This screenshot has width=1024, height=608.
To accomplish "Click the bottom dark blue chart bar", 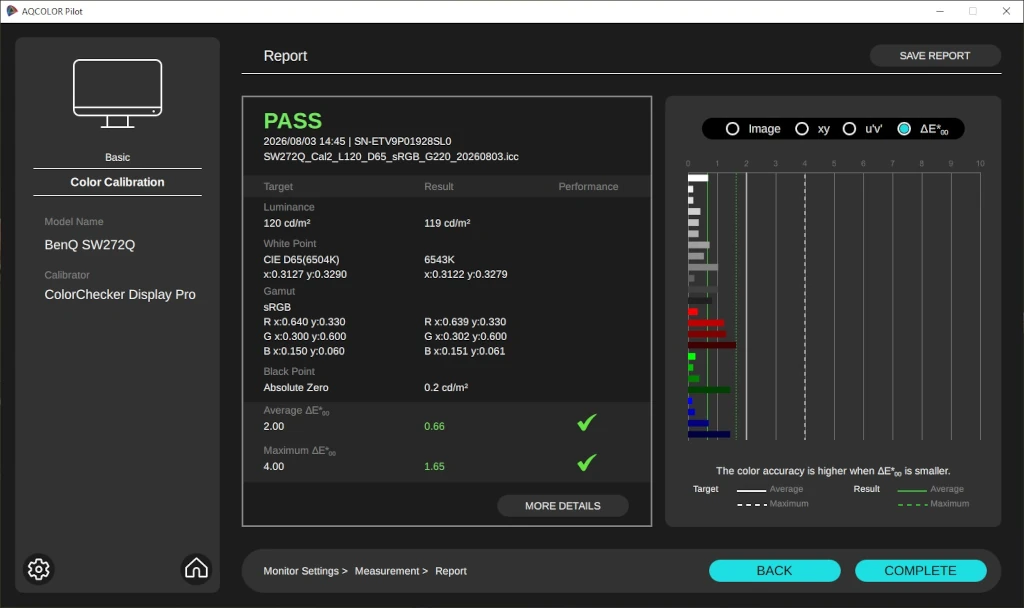I will 709,434.
